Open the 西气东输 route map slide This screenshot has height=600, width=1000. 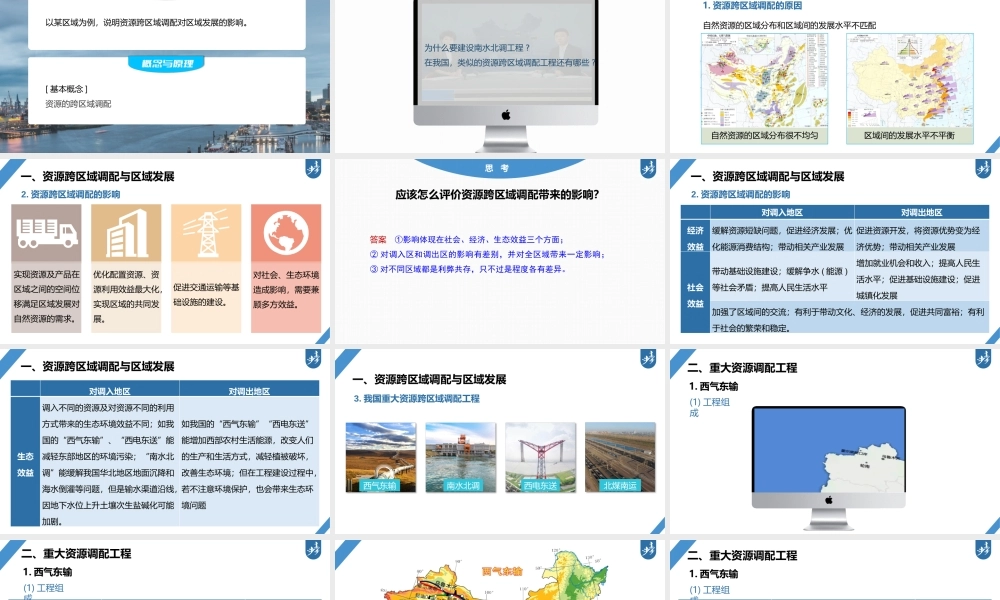tap(500, 575)
